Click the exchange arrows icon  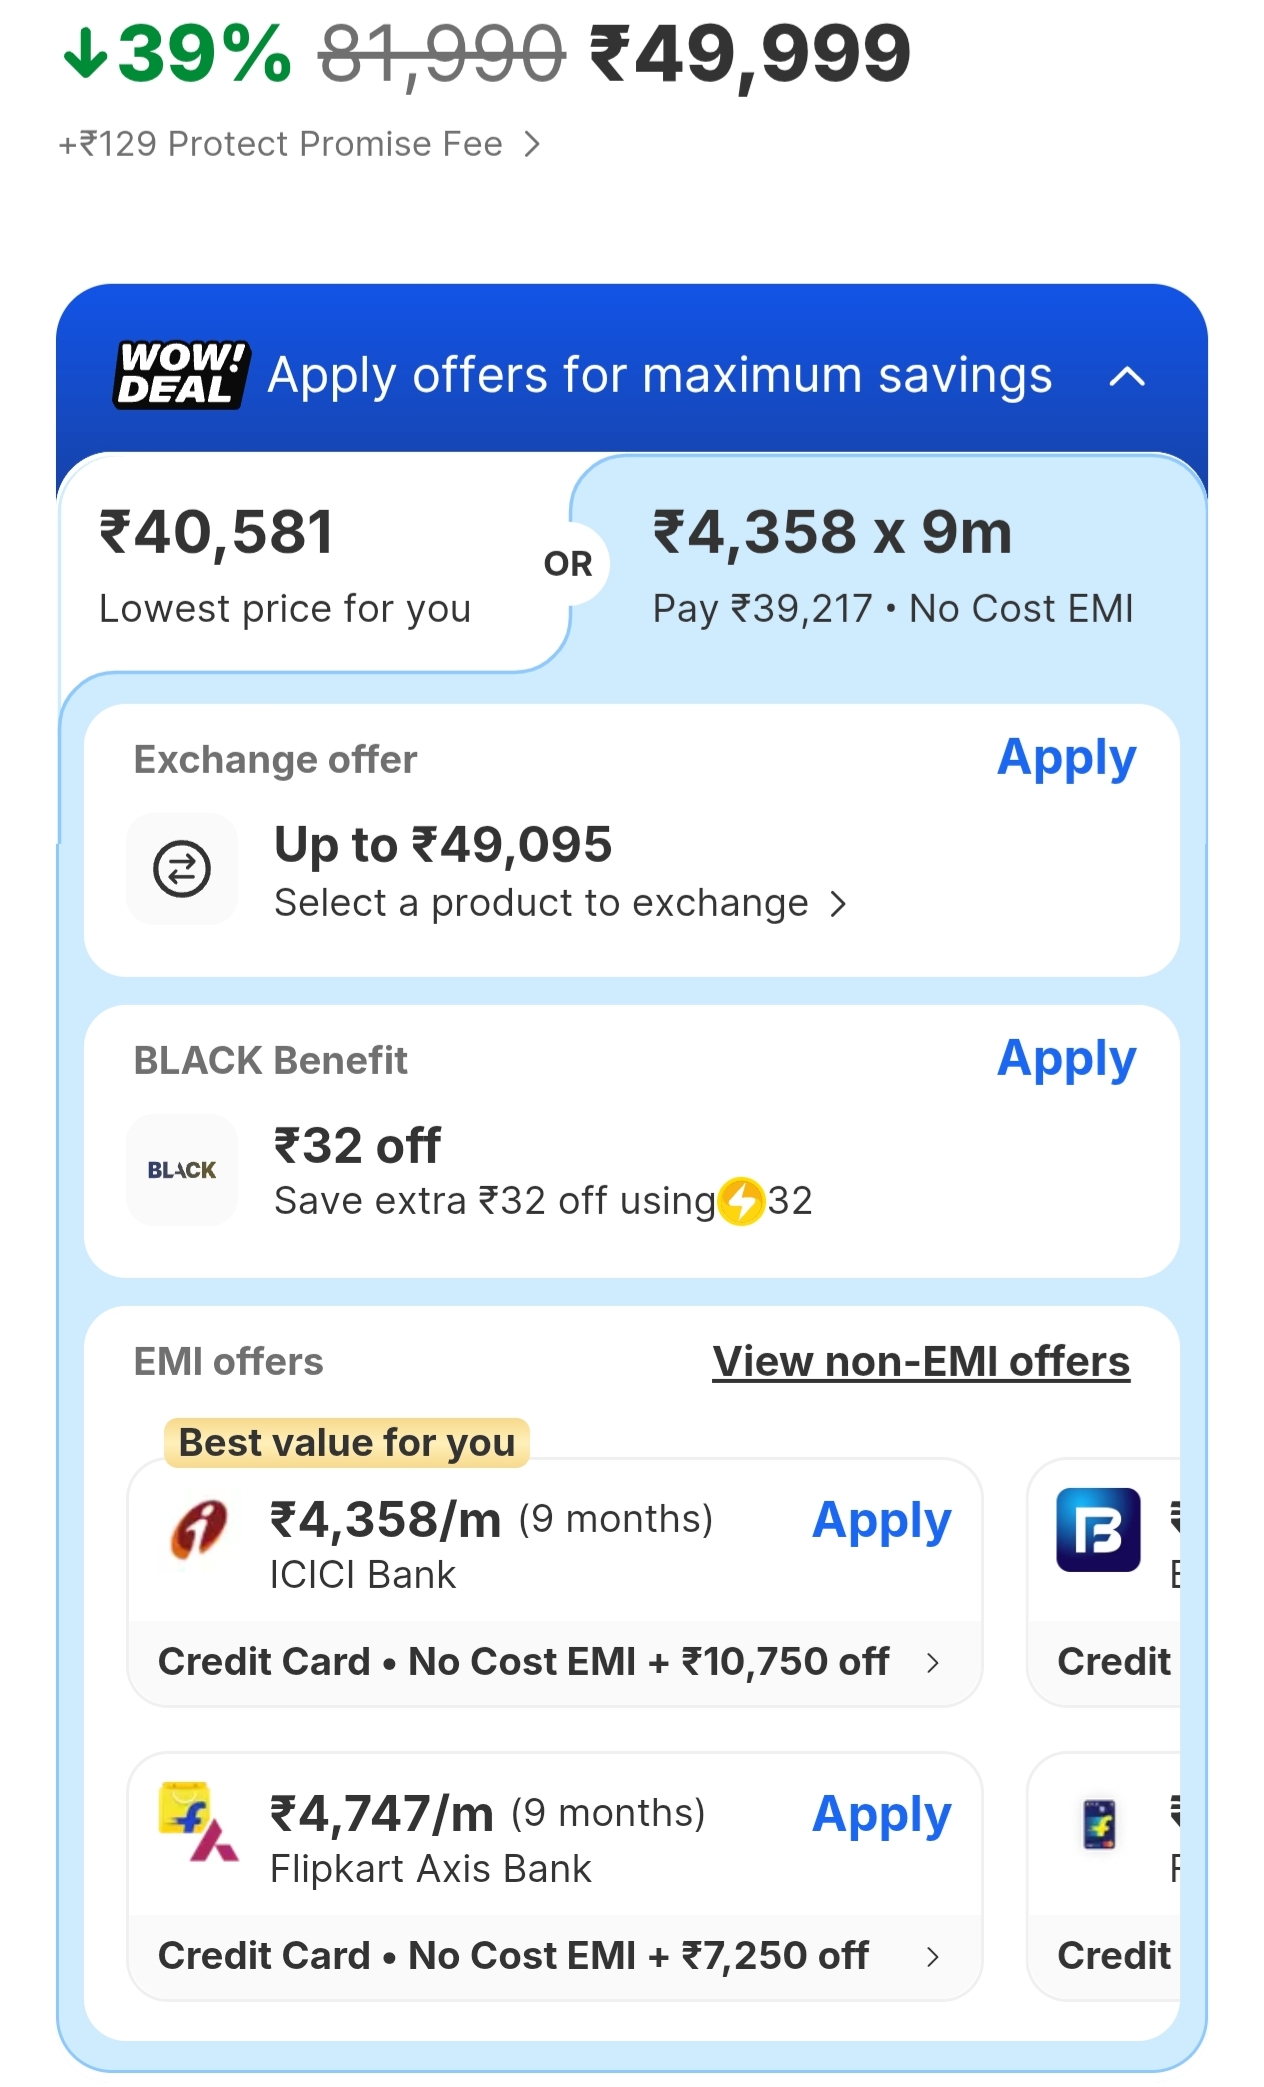[x=182, y=868]
